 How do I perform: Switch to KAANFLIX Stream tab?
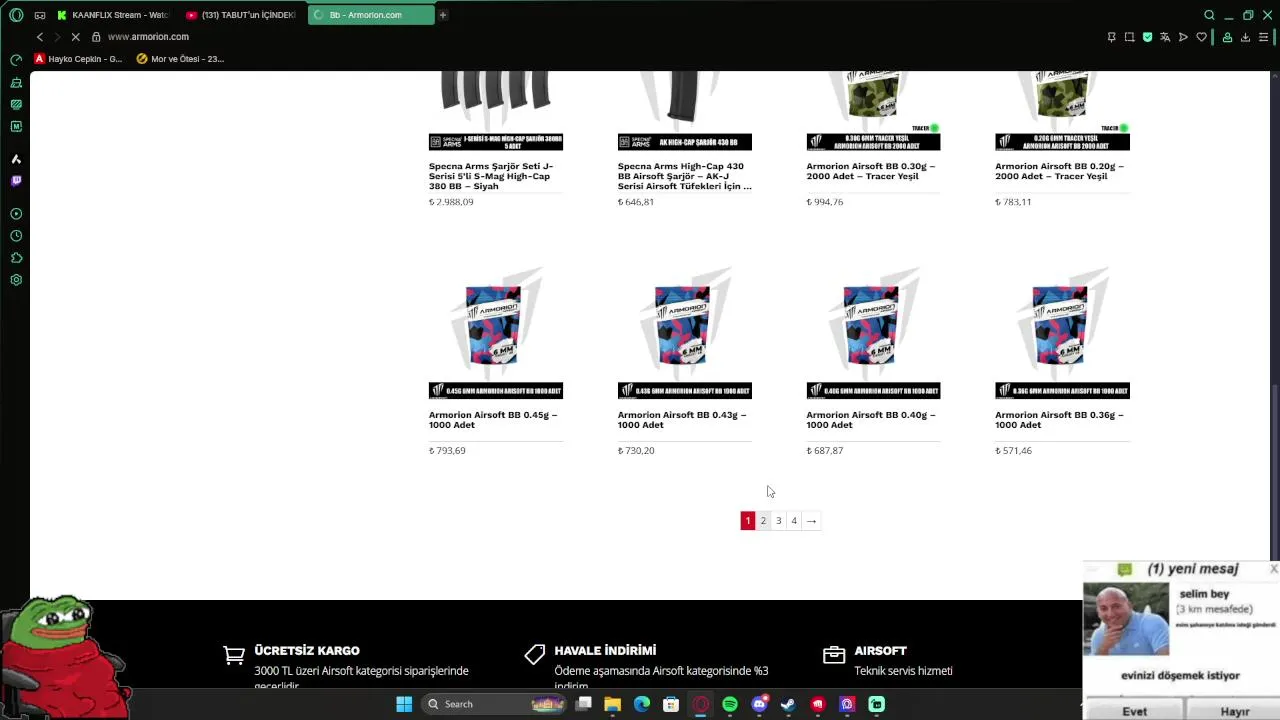tap(112, 15)
